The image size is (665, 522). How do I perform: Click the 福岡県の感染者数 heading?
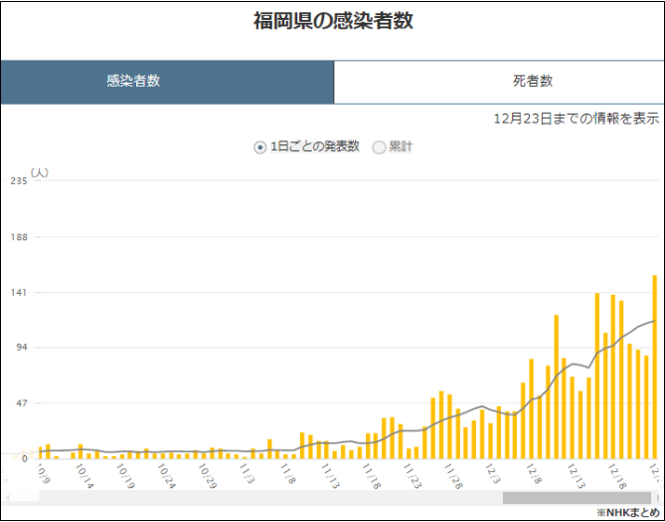(333, 21)
